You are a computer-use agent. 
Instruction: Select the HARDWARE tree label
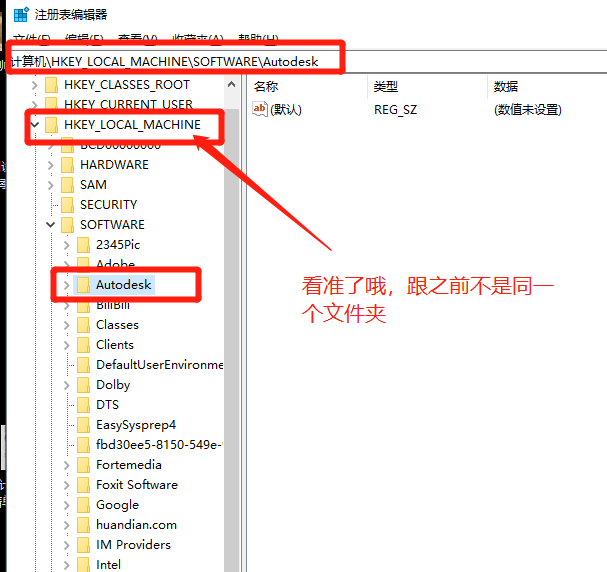(x=114, y=165)
